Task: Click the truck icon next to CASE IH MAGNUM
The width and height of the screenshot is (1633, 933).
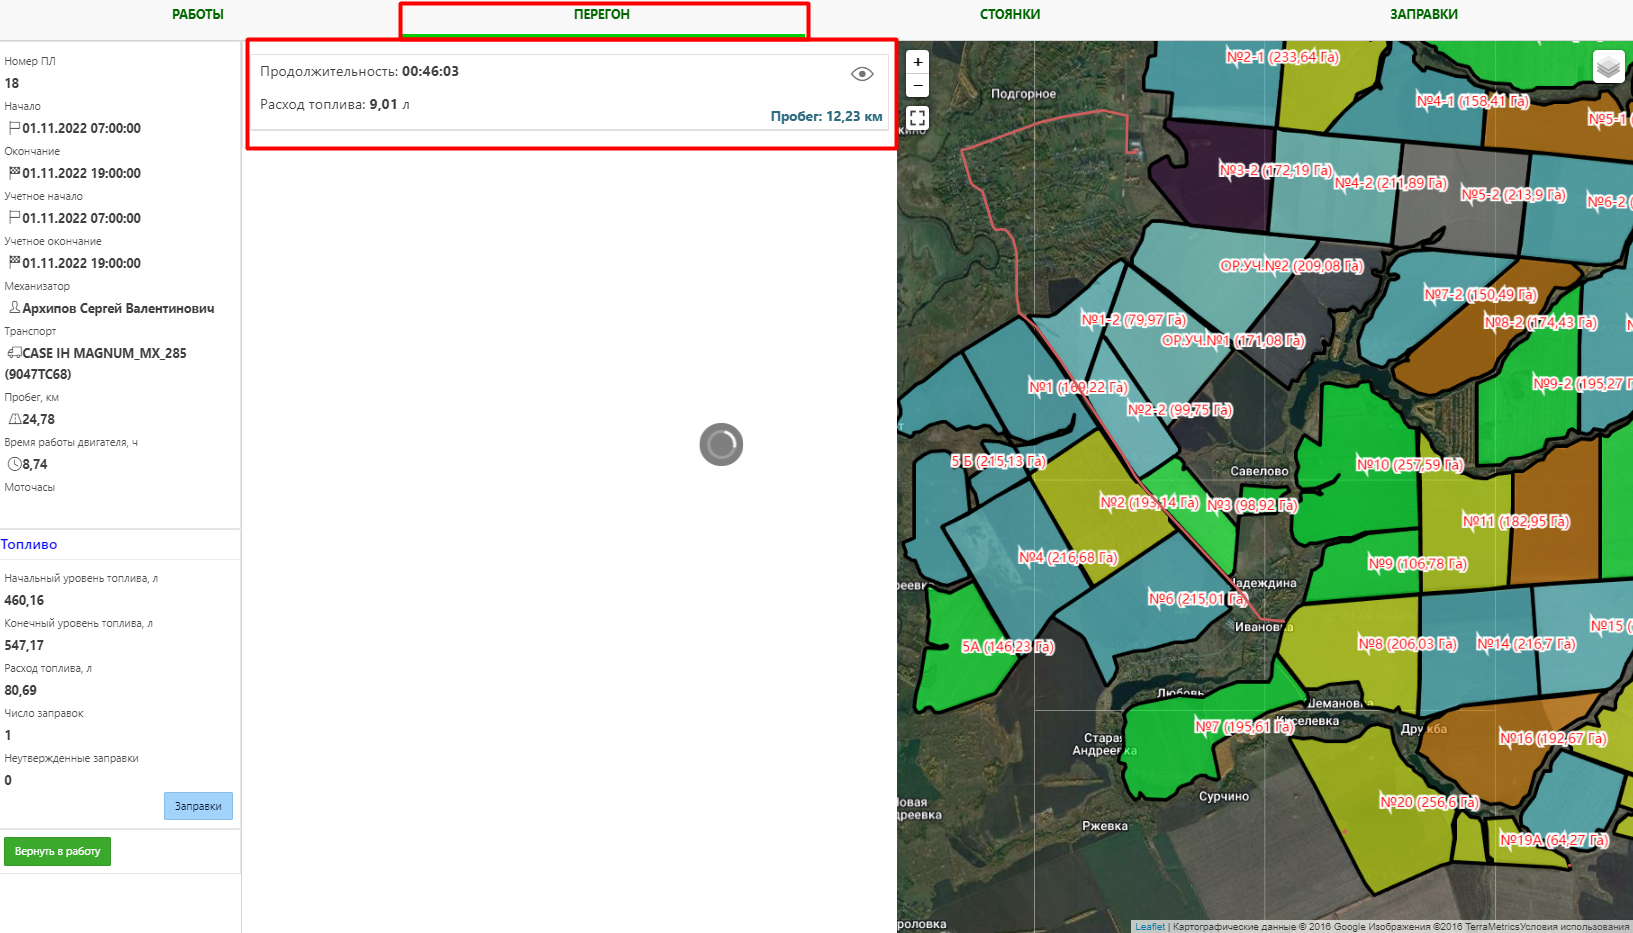Action: pyautogui.click(x=14, y=353)
